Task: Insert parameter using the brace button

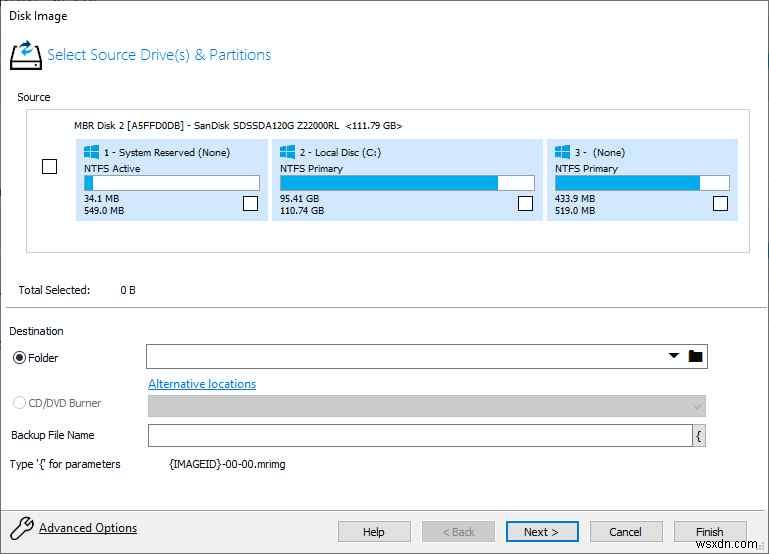Action: [x=699, y=435]
